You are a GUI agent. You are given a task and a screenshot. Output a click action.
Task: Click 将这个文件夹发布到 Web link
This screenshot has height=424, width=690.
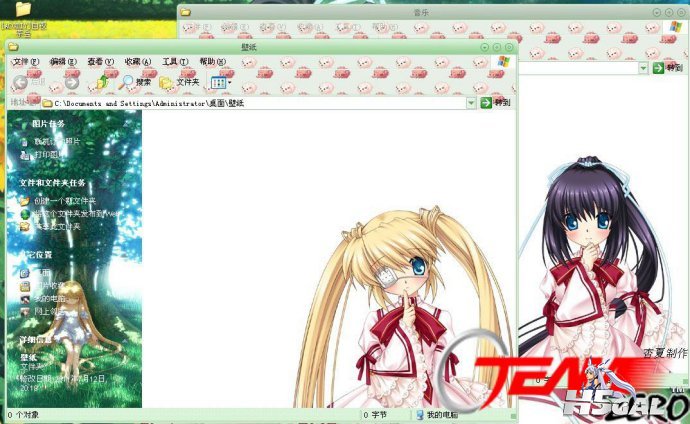tap(76, 214)
